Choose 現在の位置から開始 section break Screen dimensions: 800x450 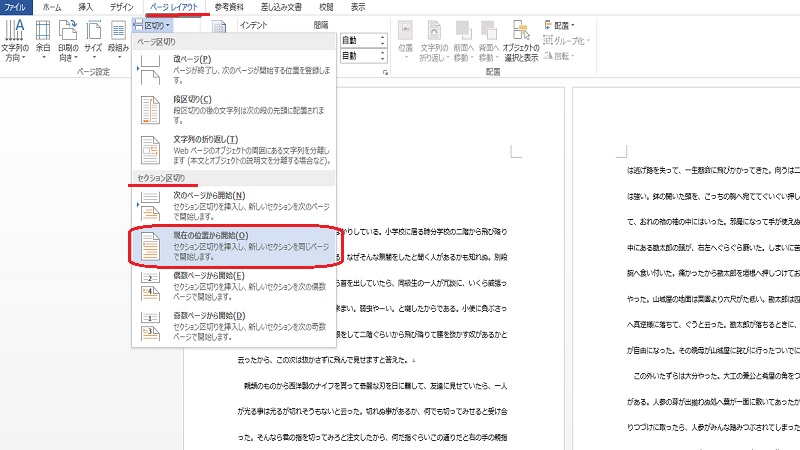tap(234, 245)
